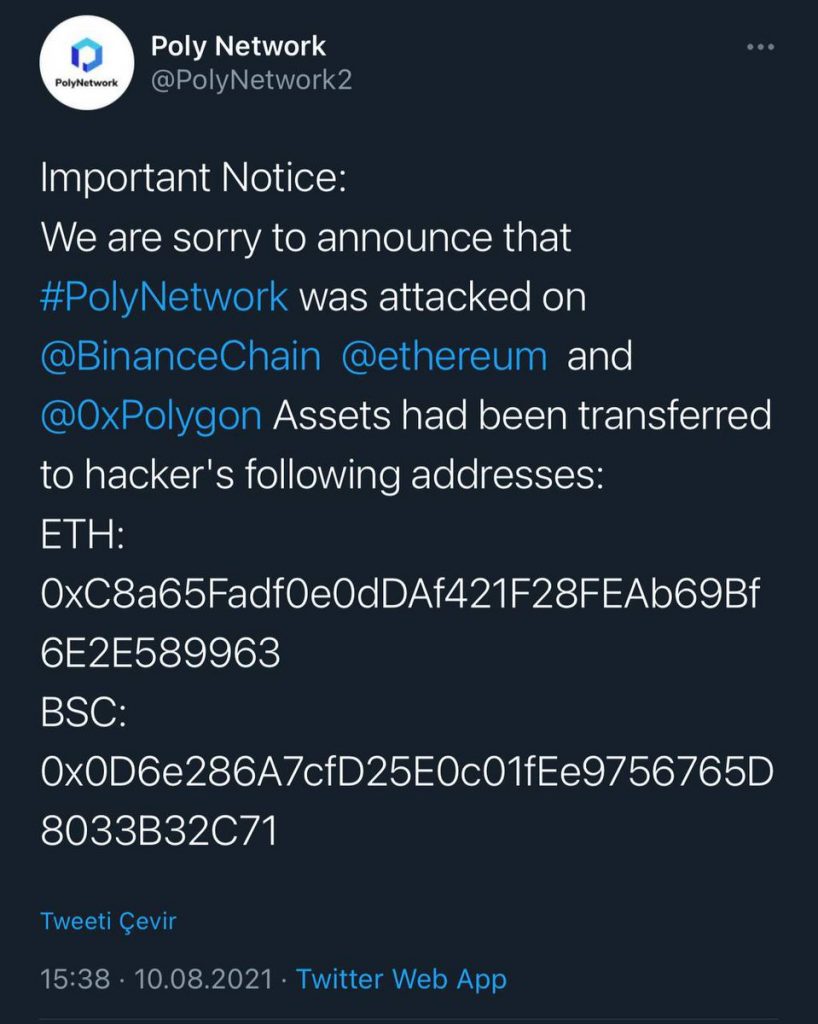This screenshot has width=818, height=1024.
Task: Click the ETH address line starting 0xC8a65
Action: pos(401,594)
